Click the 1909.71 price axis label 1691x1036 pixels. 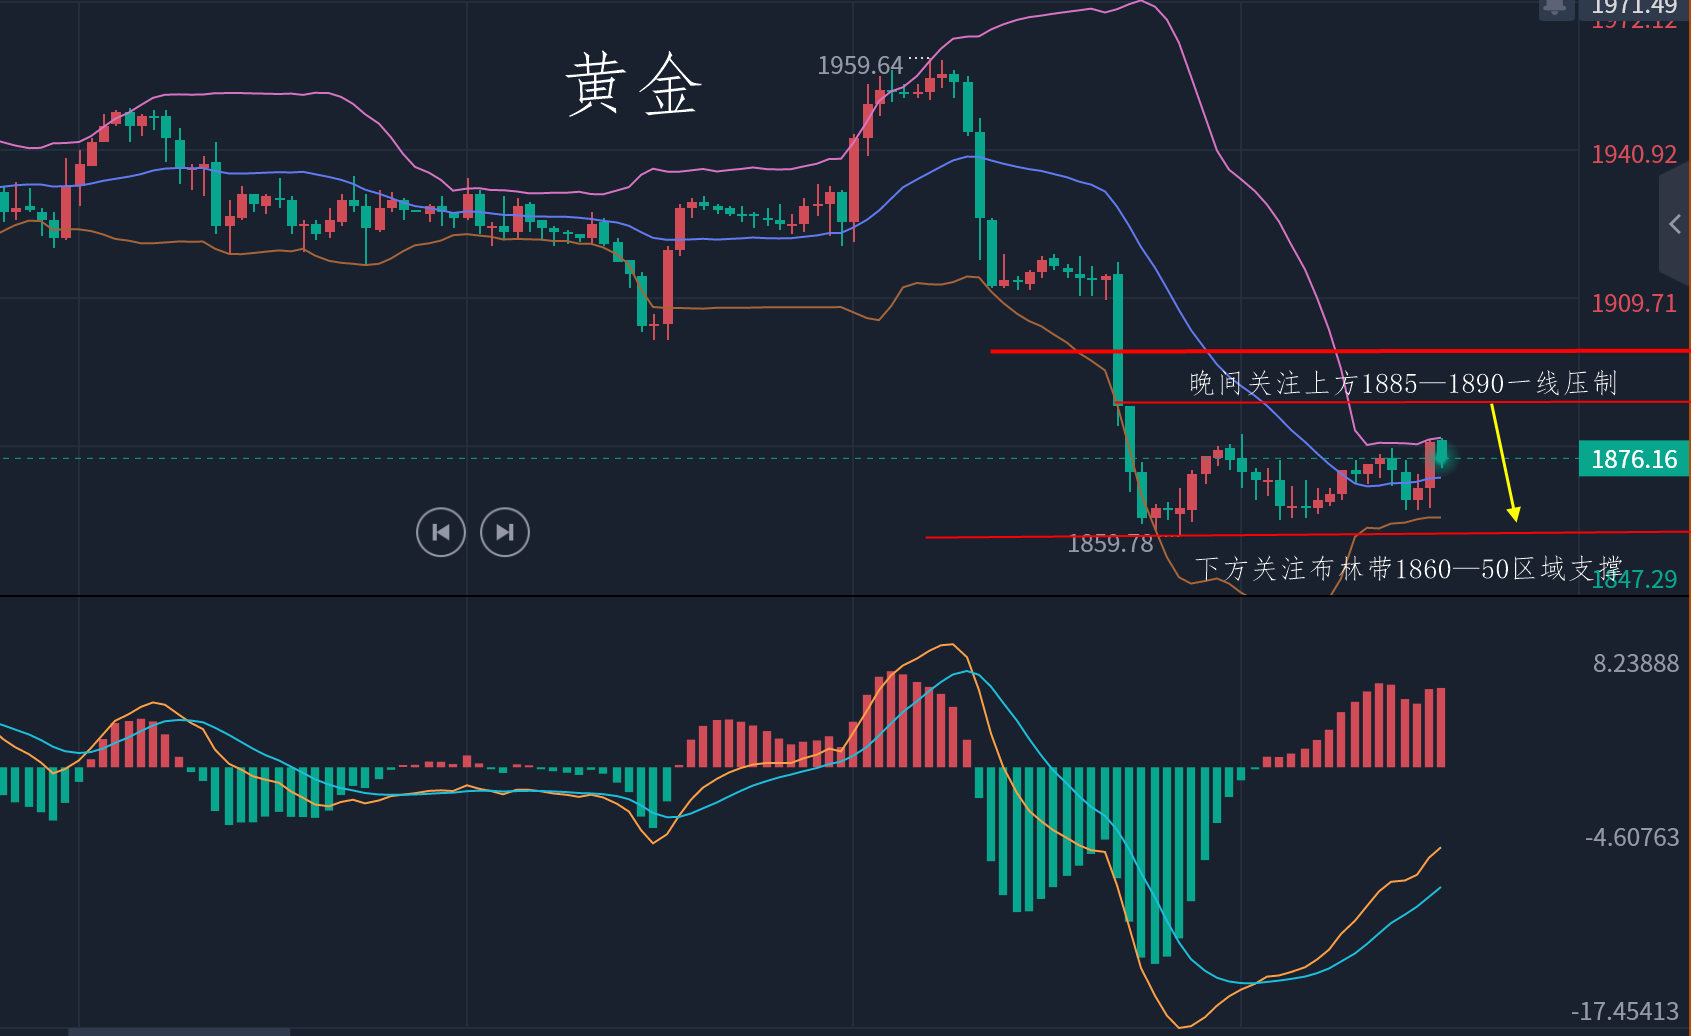[1633, 303]
